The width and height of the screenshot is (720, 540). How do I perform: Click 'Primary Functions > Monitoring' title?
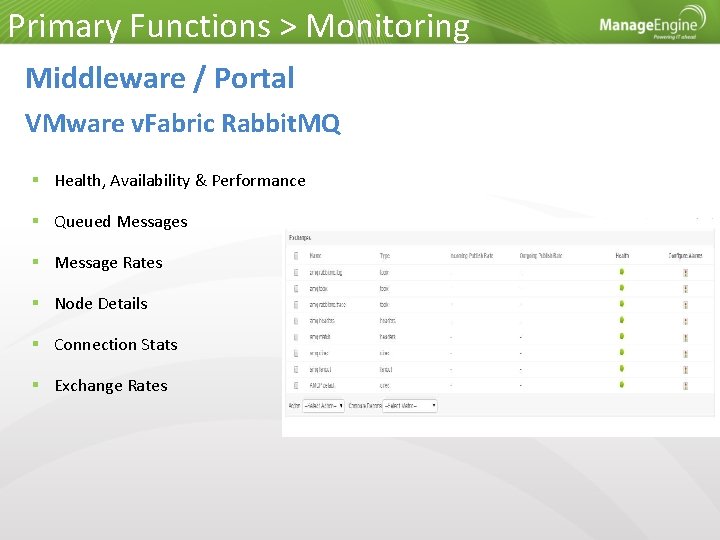(x=239, y=26)
